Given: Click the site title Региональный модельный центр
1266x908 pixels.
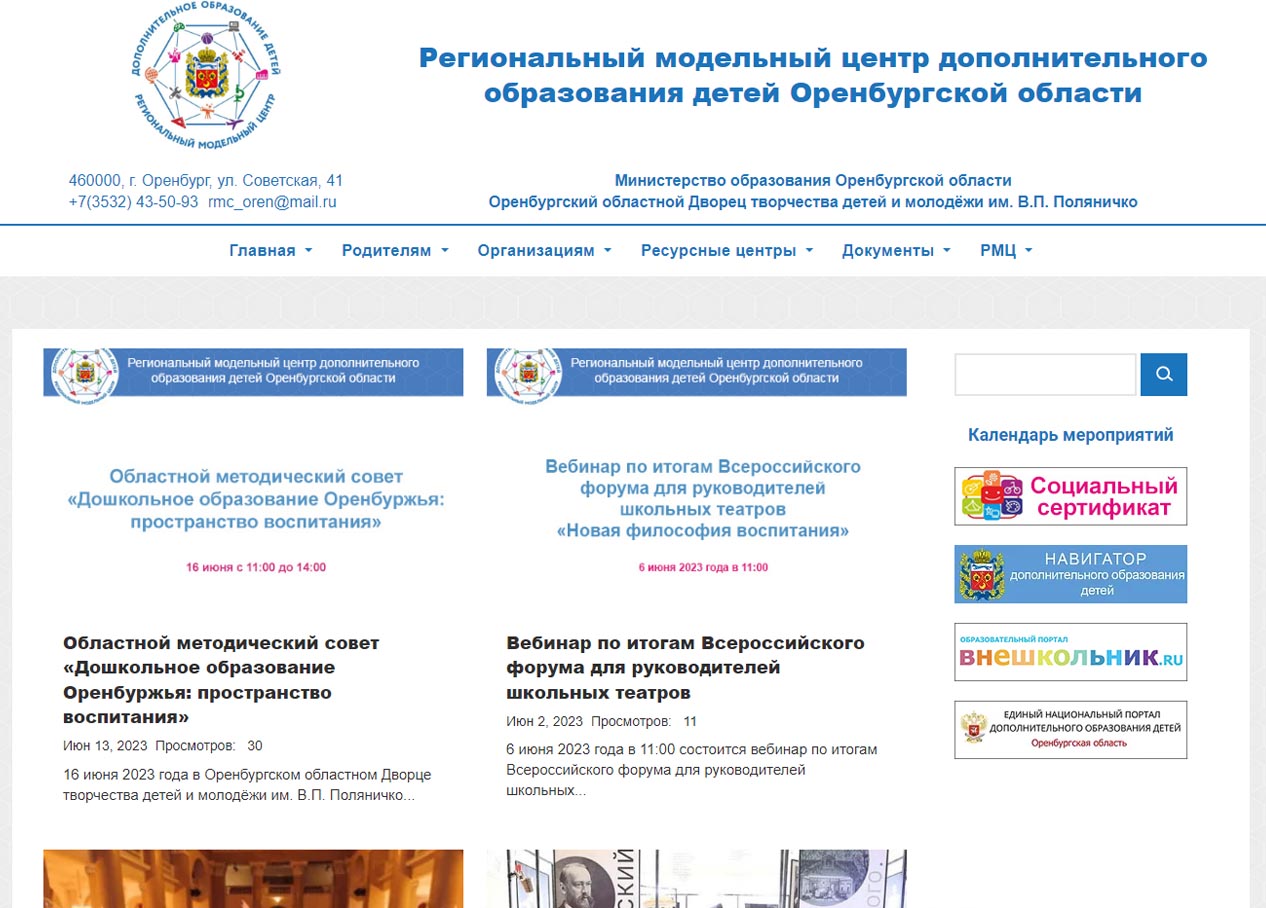Looking at the screenshot, I should pos(812,75).
